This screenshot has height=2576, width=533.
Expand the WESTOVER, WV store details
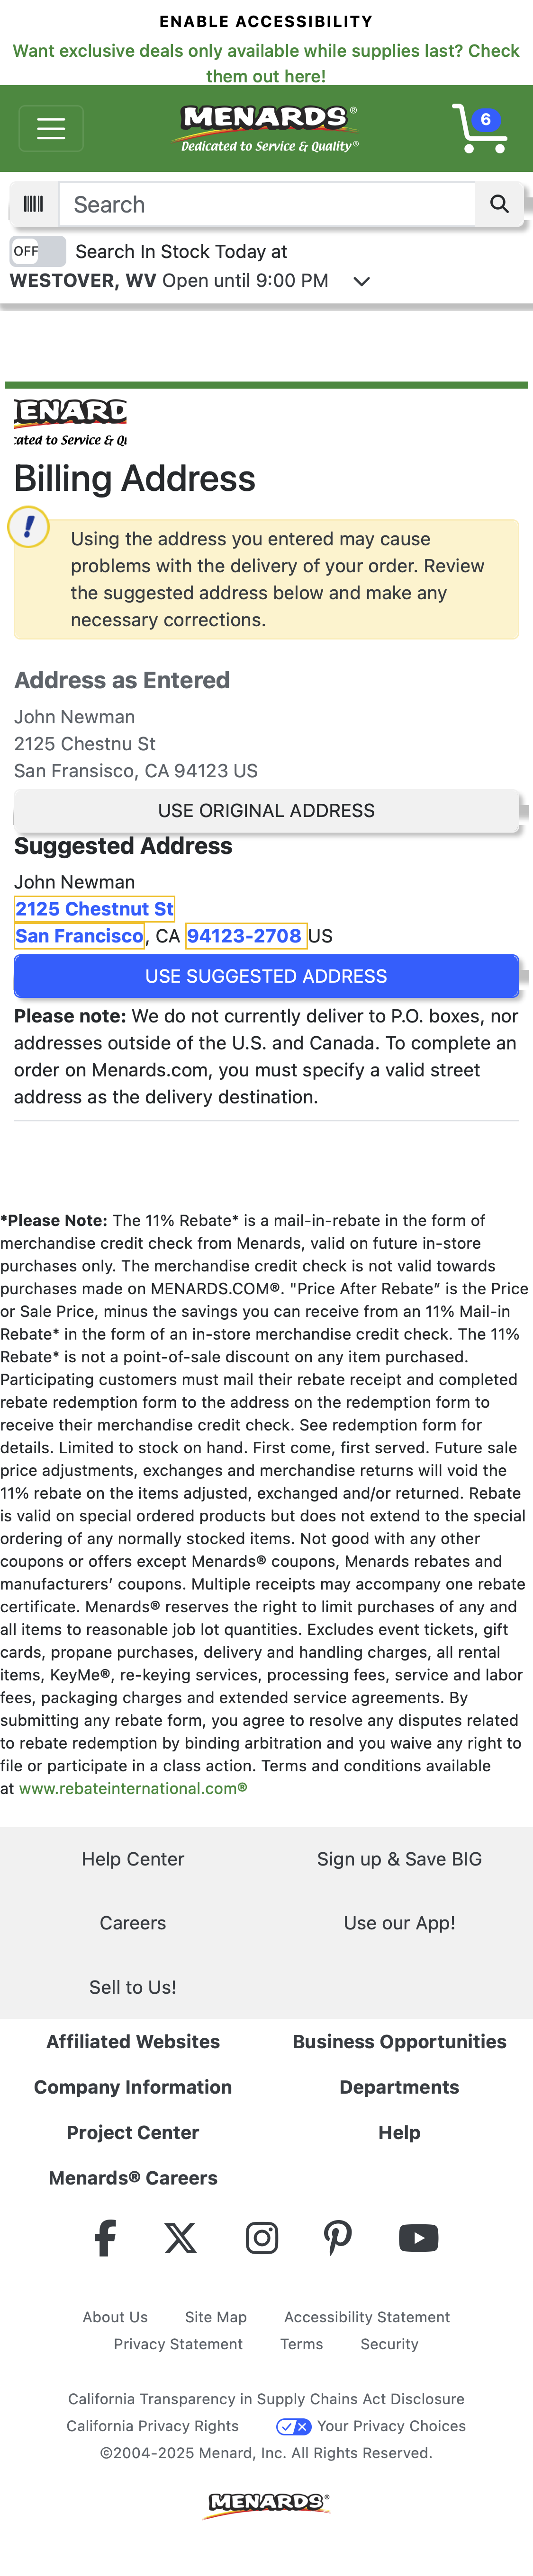[x=360, y=281]
